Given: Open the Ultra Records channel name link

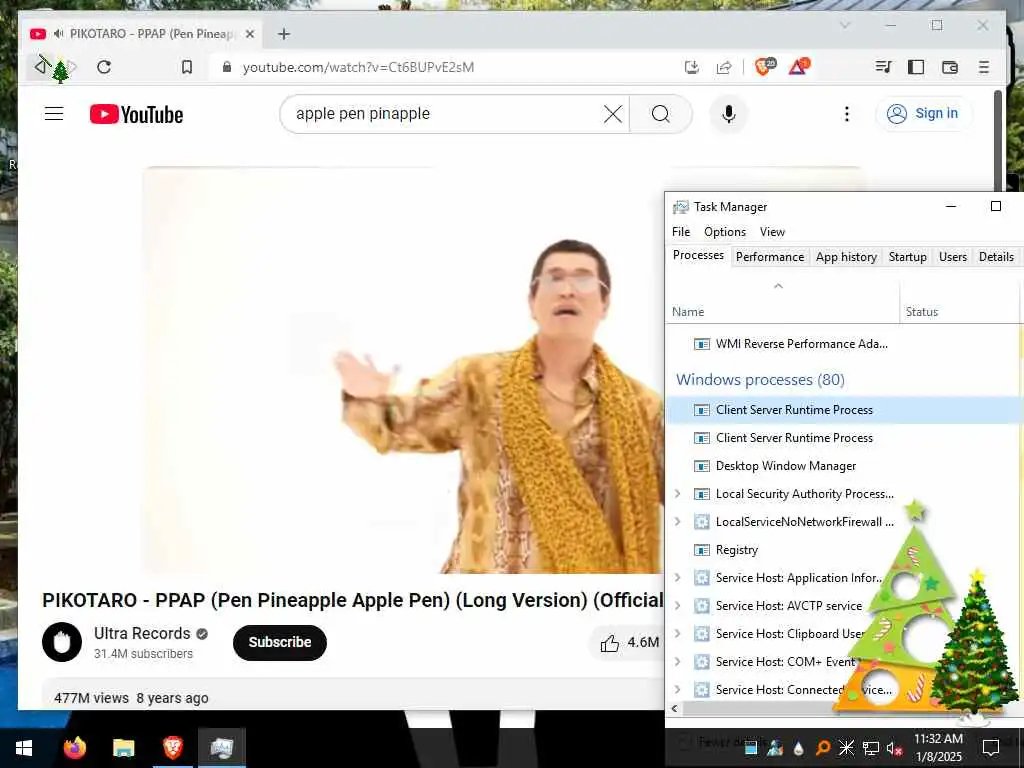Looking at the screenshot, I should coord(142,633).
